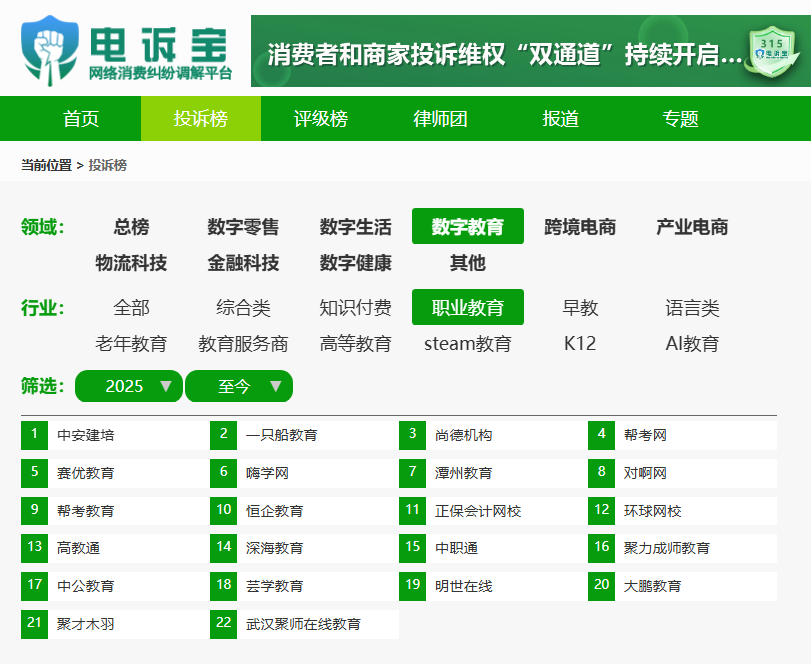Click the 电诉宝 shield fist logo
811x664 pixels.
(x=50, y=51)
